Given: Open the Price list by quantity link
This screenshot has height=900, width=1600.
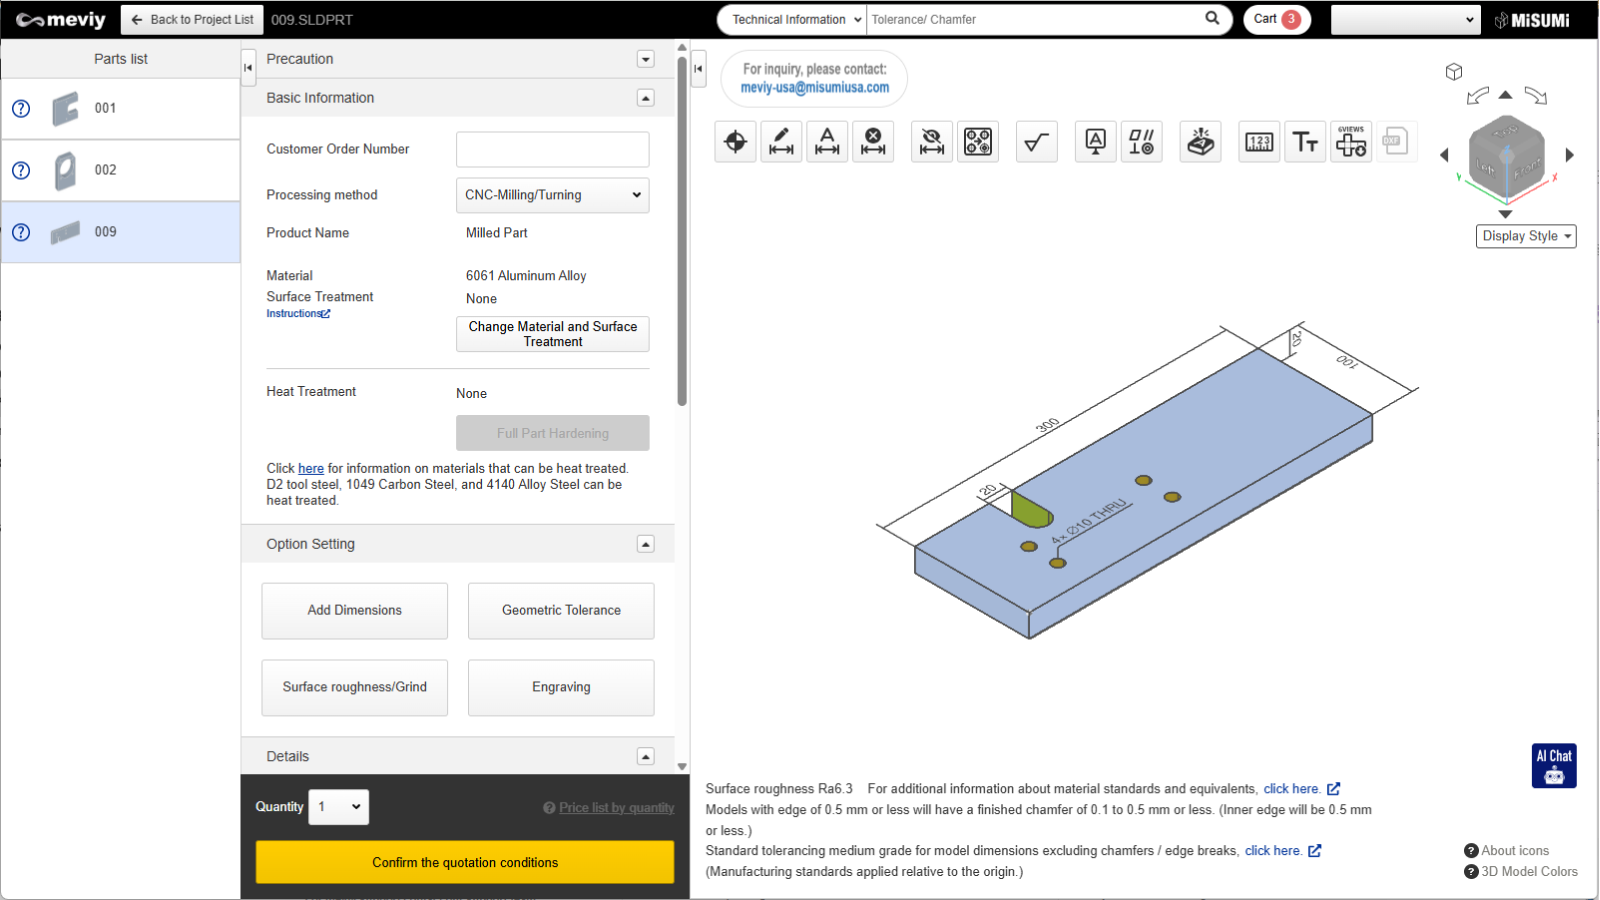Looking at the screenshot, I should coord(616,808).
